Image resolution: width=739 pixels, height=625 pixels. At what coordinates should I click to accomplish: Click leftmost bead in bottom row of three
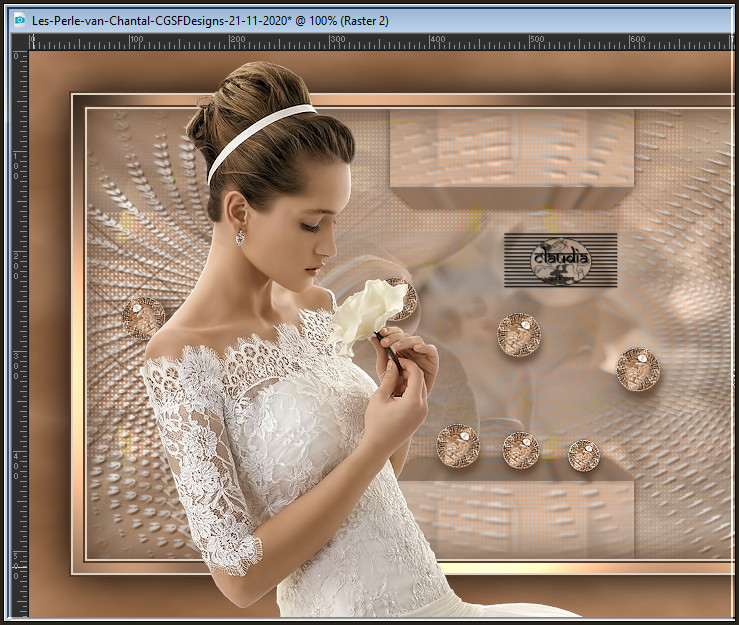coord(457,445)
